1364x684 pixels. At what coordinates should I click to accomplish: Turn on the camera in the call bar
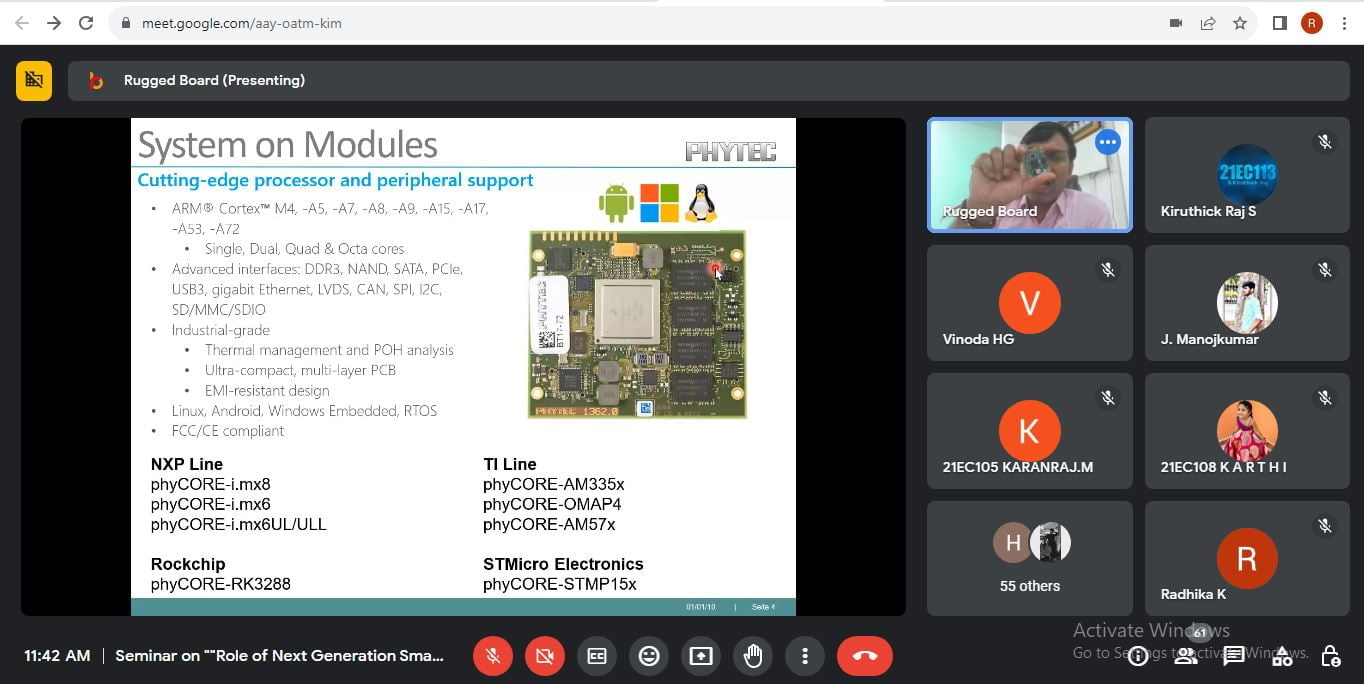[544, 656]
